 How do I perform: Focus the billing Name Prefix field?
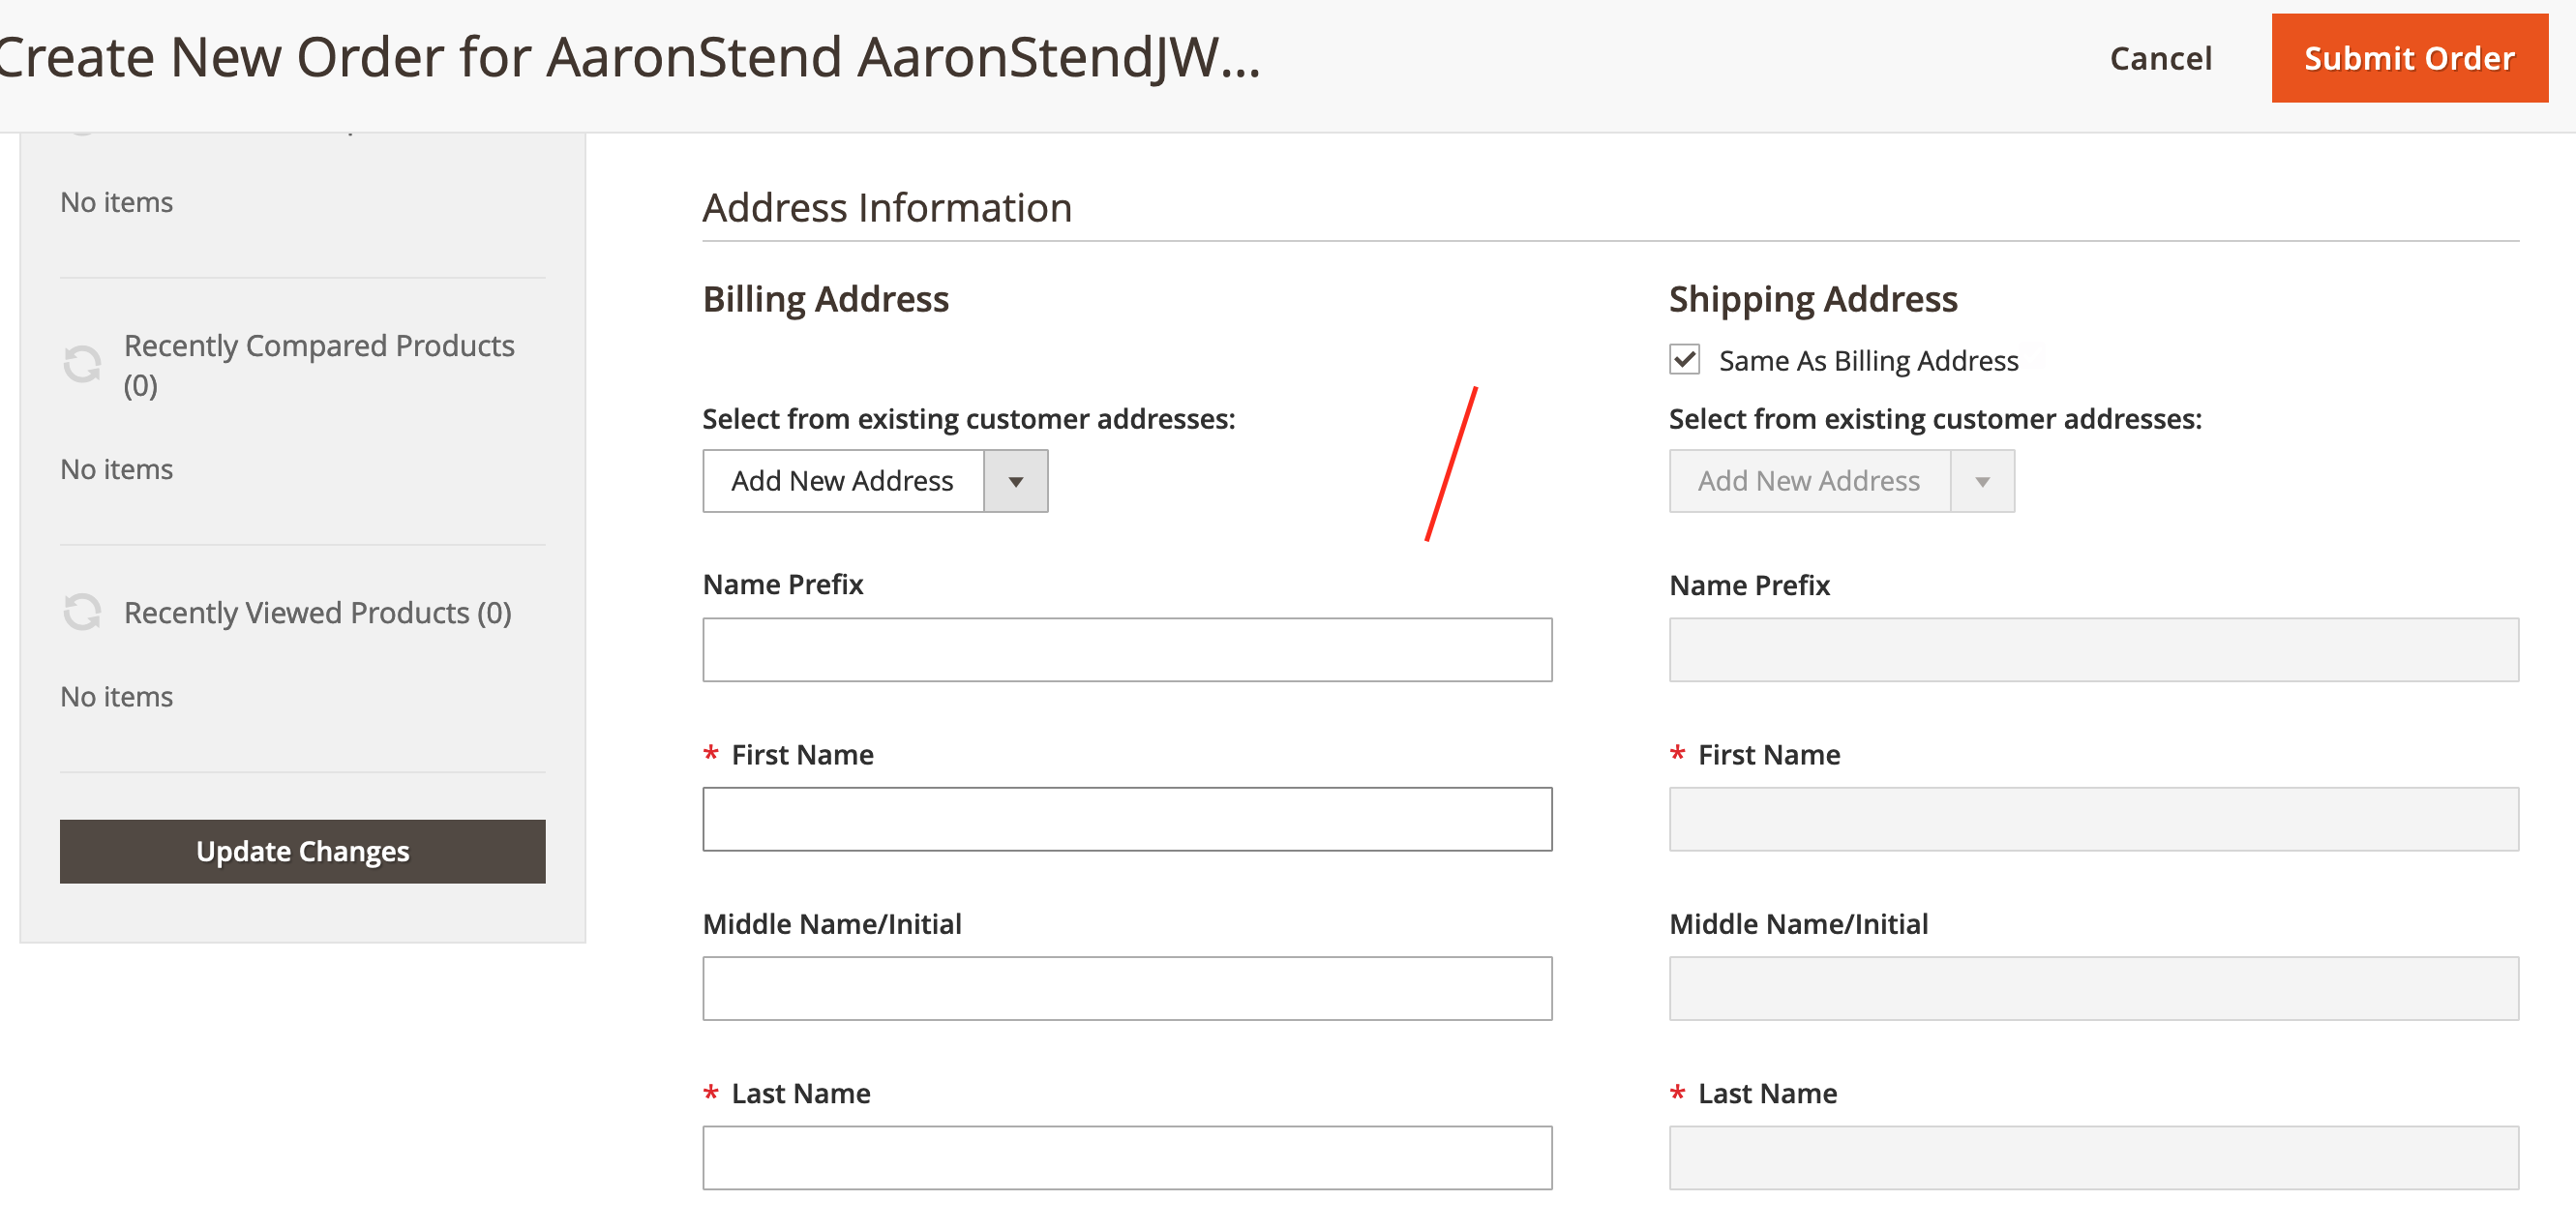(1127, 650)
